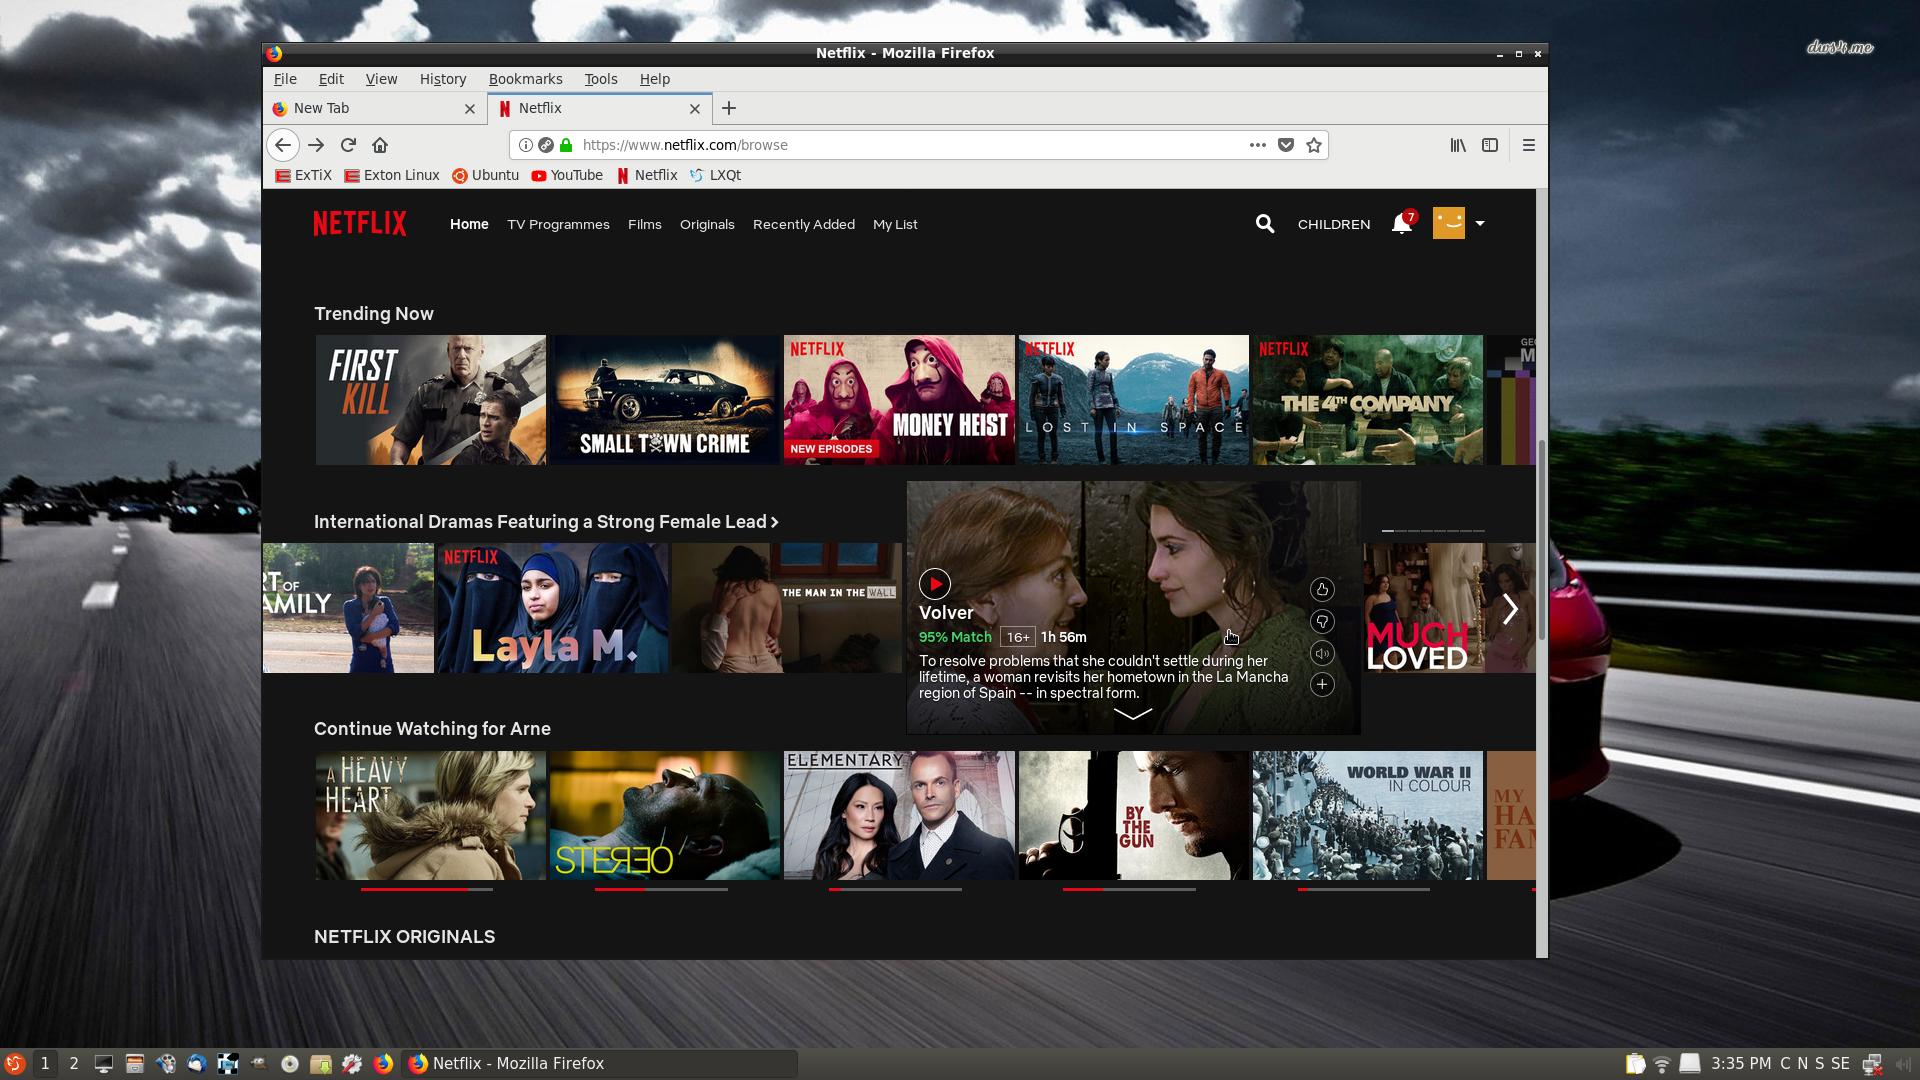Screen dimensions: 1920x1080
Task: Open Exton Linux bookmark
Action: pos(392,175)
